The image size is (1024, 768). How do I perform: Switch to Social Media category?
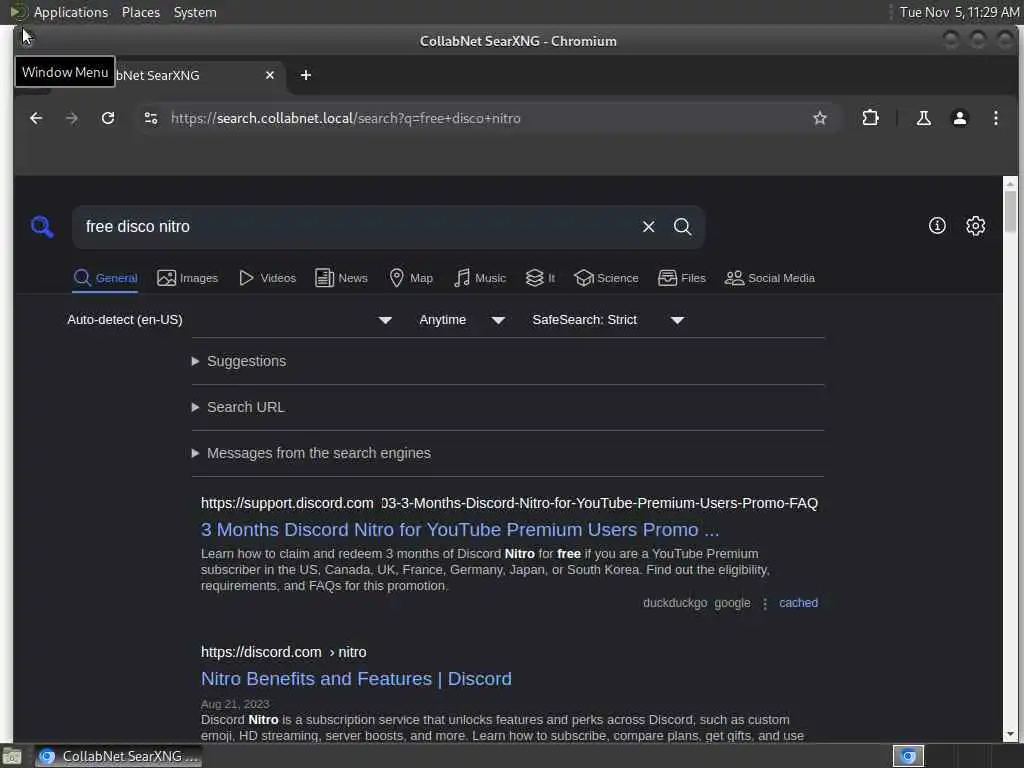[x=770, y=278]
